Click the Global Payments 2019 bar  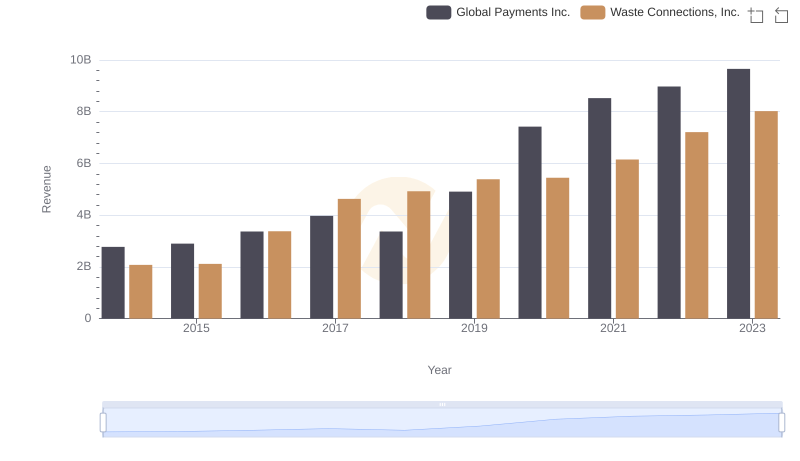click(x=461, y=255)
